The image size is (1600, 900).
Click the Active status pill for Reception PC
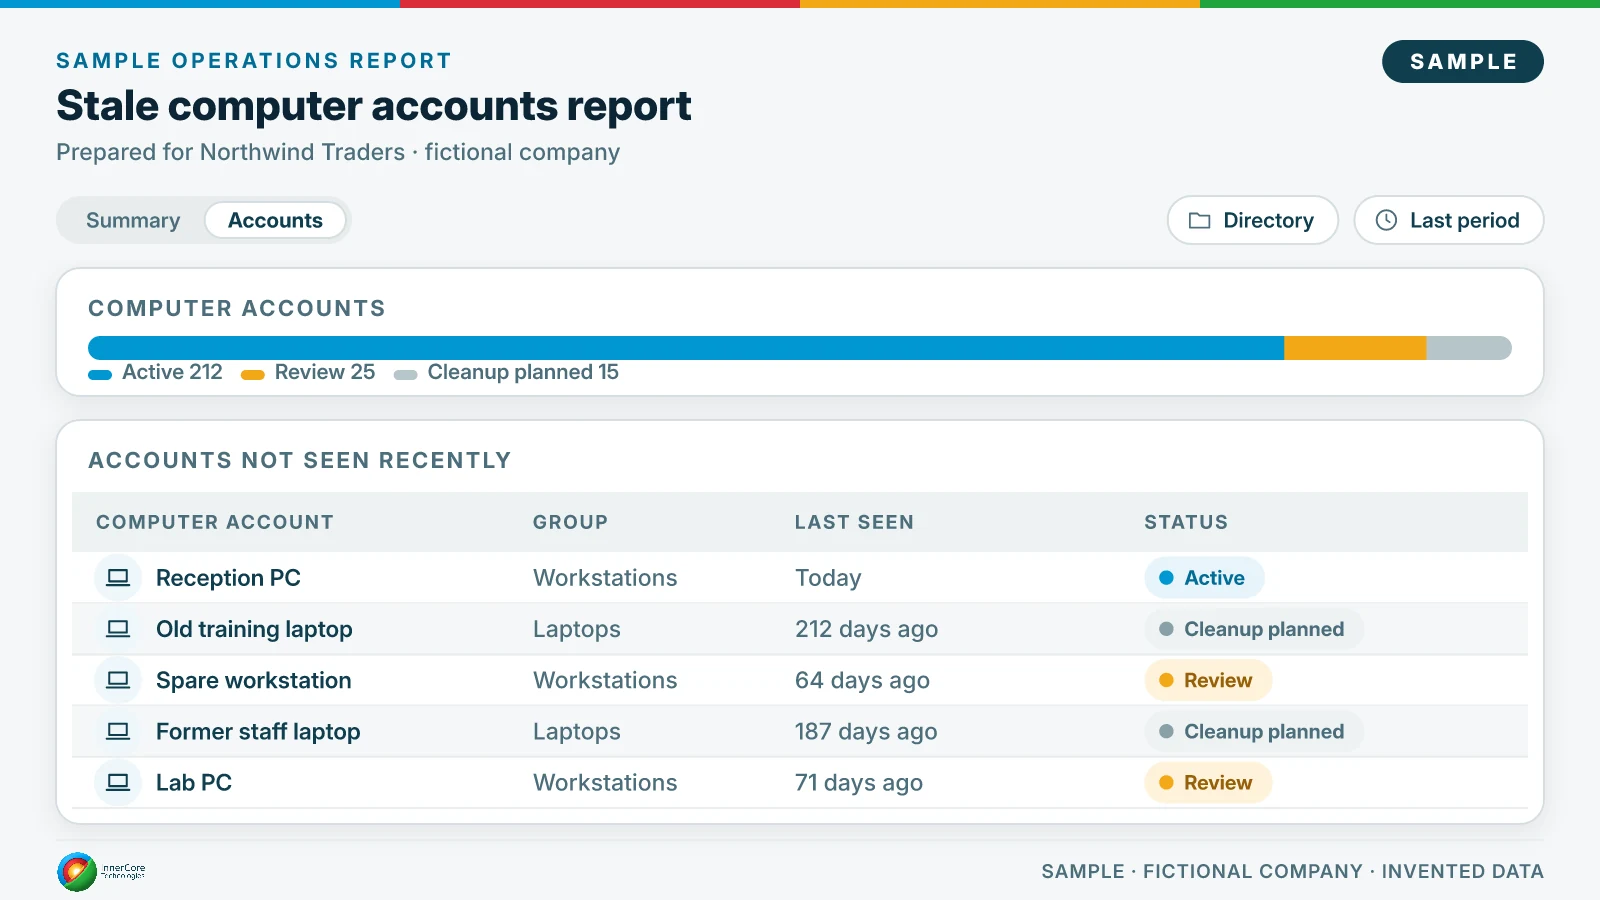tap(1204, 578)
